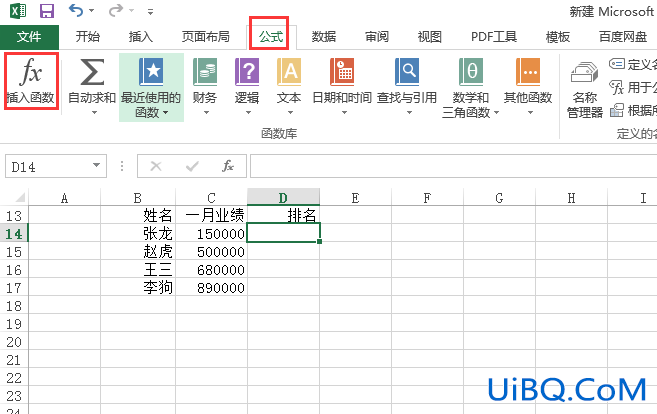Click the formula bar cancel X icon
This screenshot has width=657, height=414.
pyautogui.click(x=156, y=166)
